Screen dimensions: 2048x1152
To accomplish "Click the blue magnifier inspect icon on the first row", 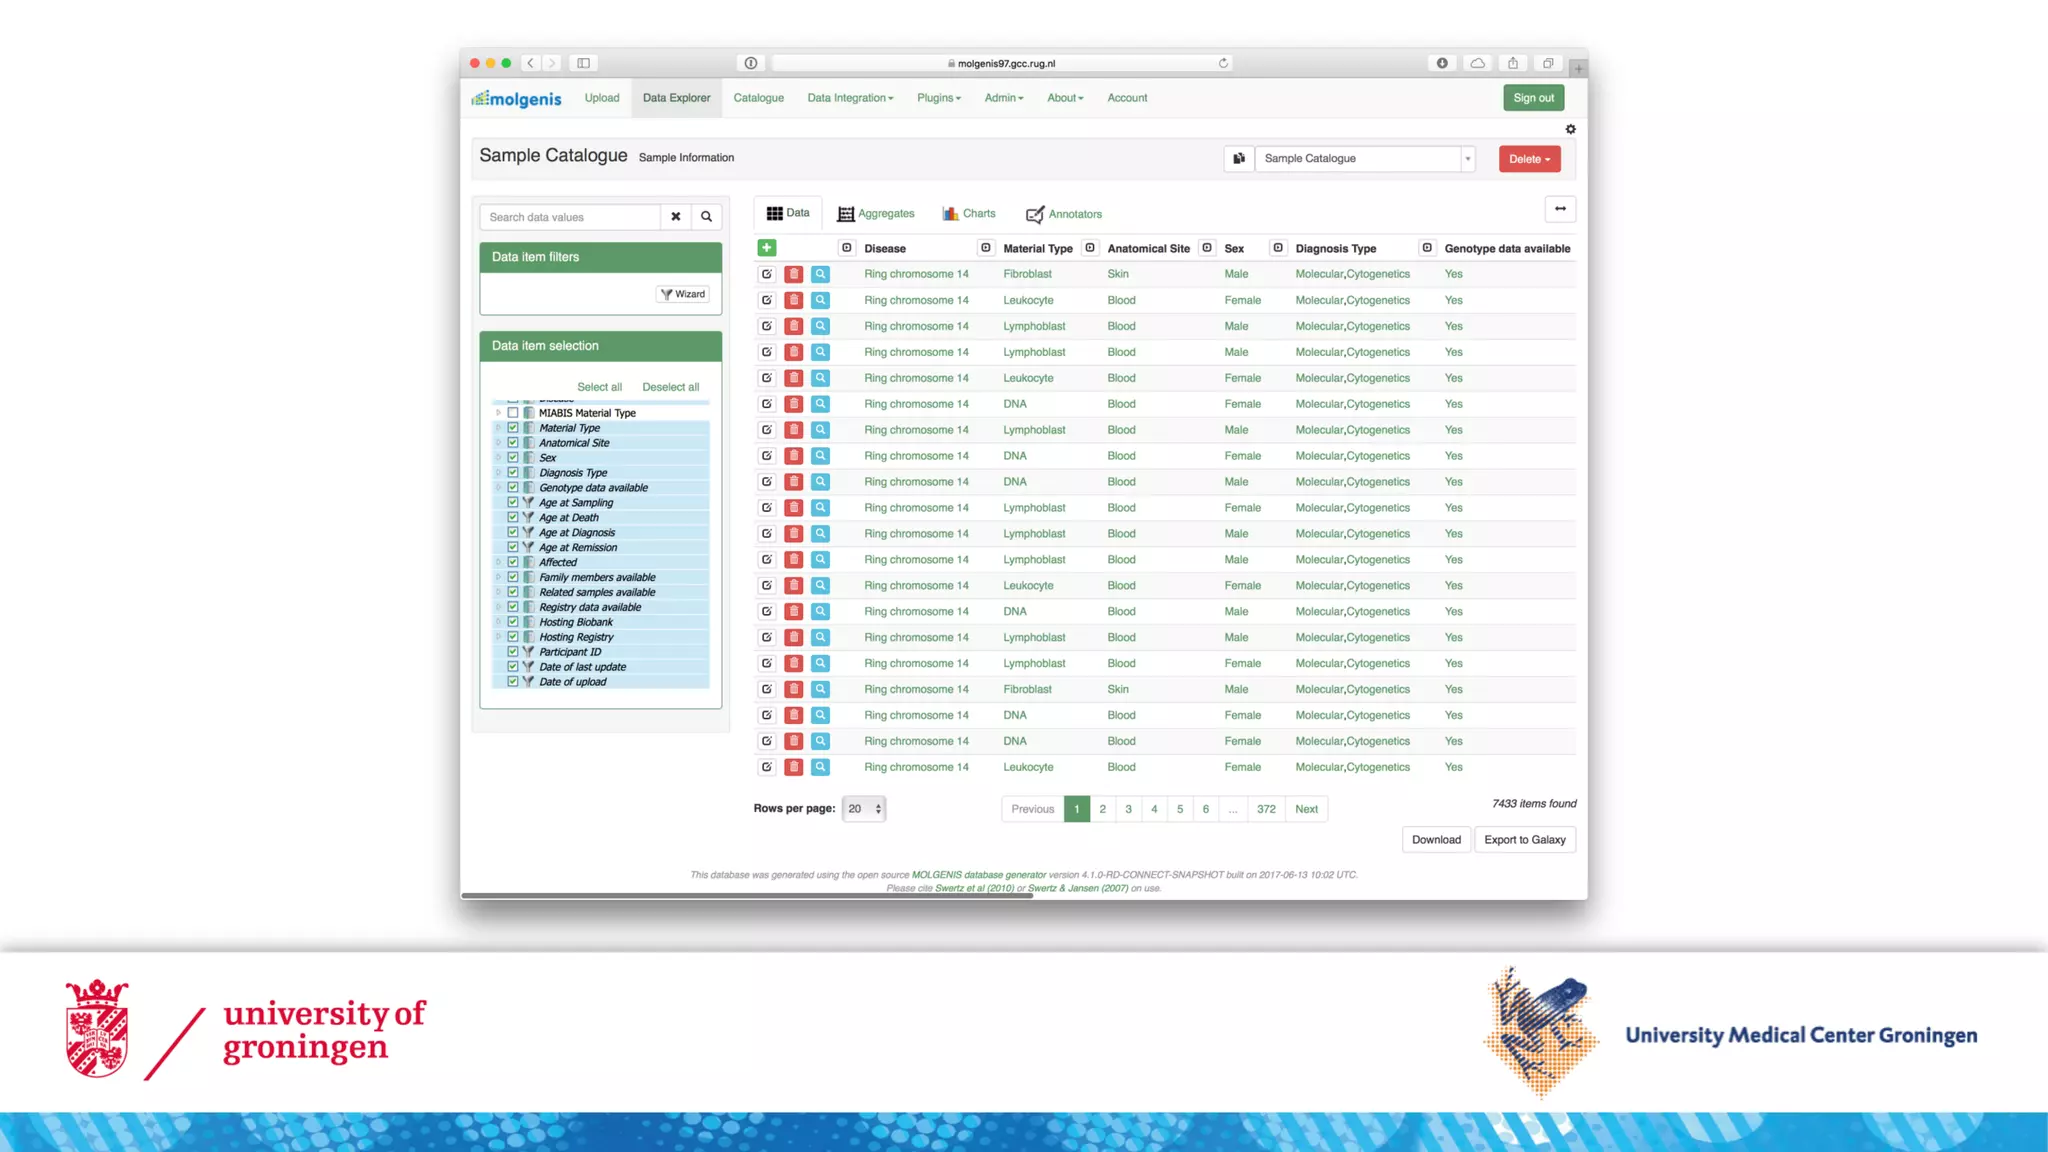I will point(820,274).
